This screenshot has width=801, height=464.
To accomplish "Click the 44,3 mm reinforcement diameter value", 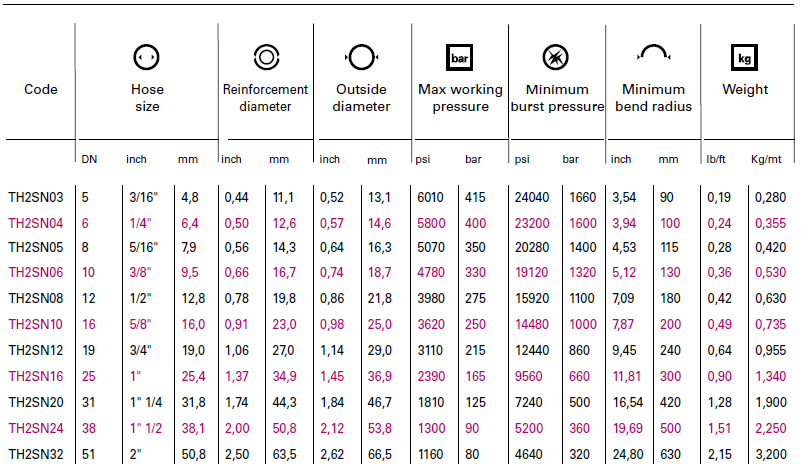I will coord(284,403).
